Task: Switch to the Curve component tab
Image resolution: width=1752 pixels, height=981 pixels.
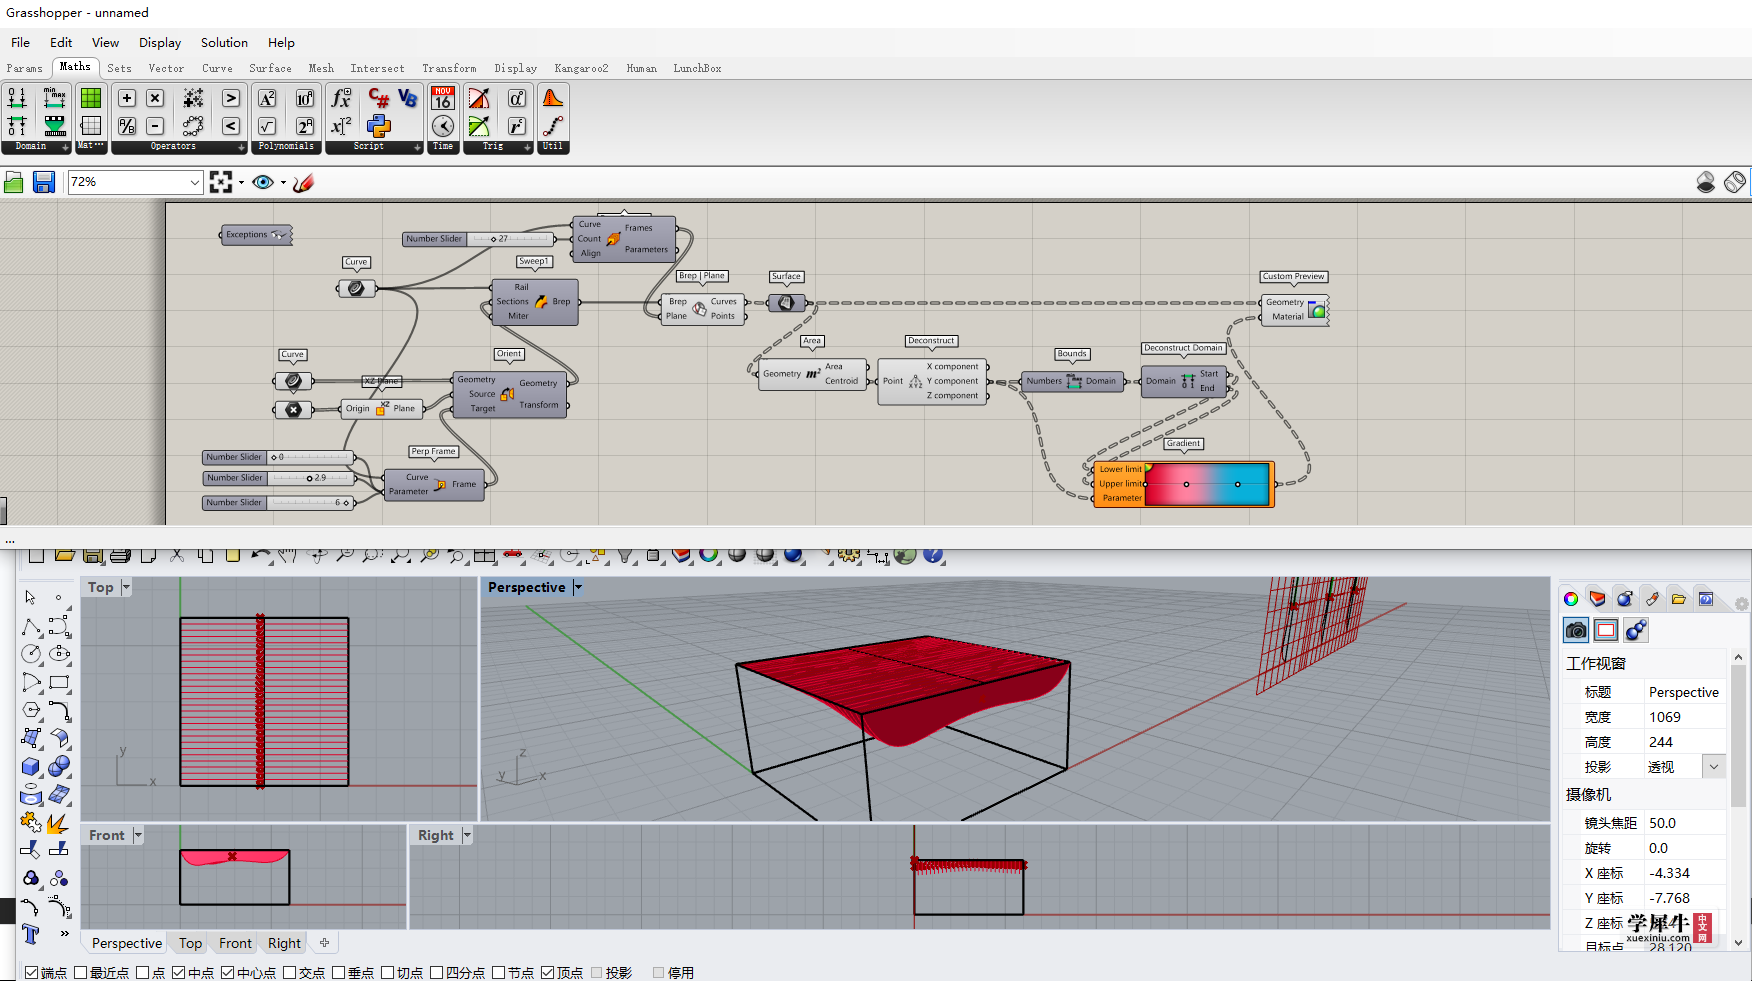Action: pyautogui.click(x=217, y=68)
